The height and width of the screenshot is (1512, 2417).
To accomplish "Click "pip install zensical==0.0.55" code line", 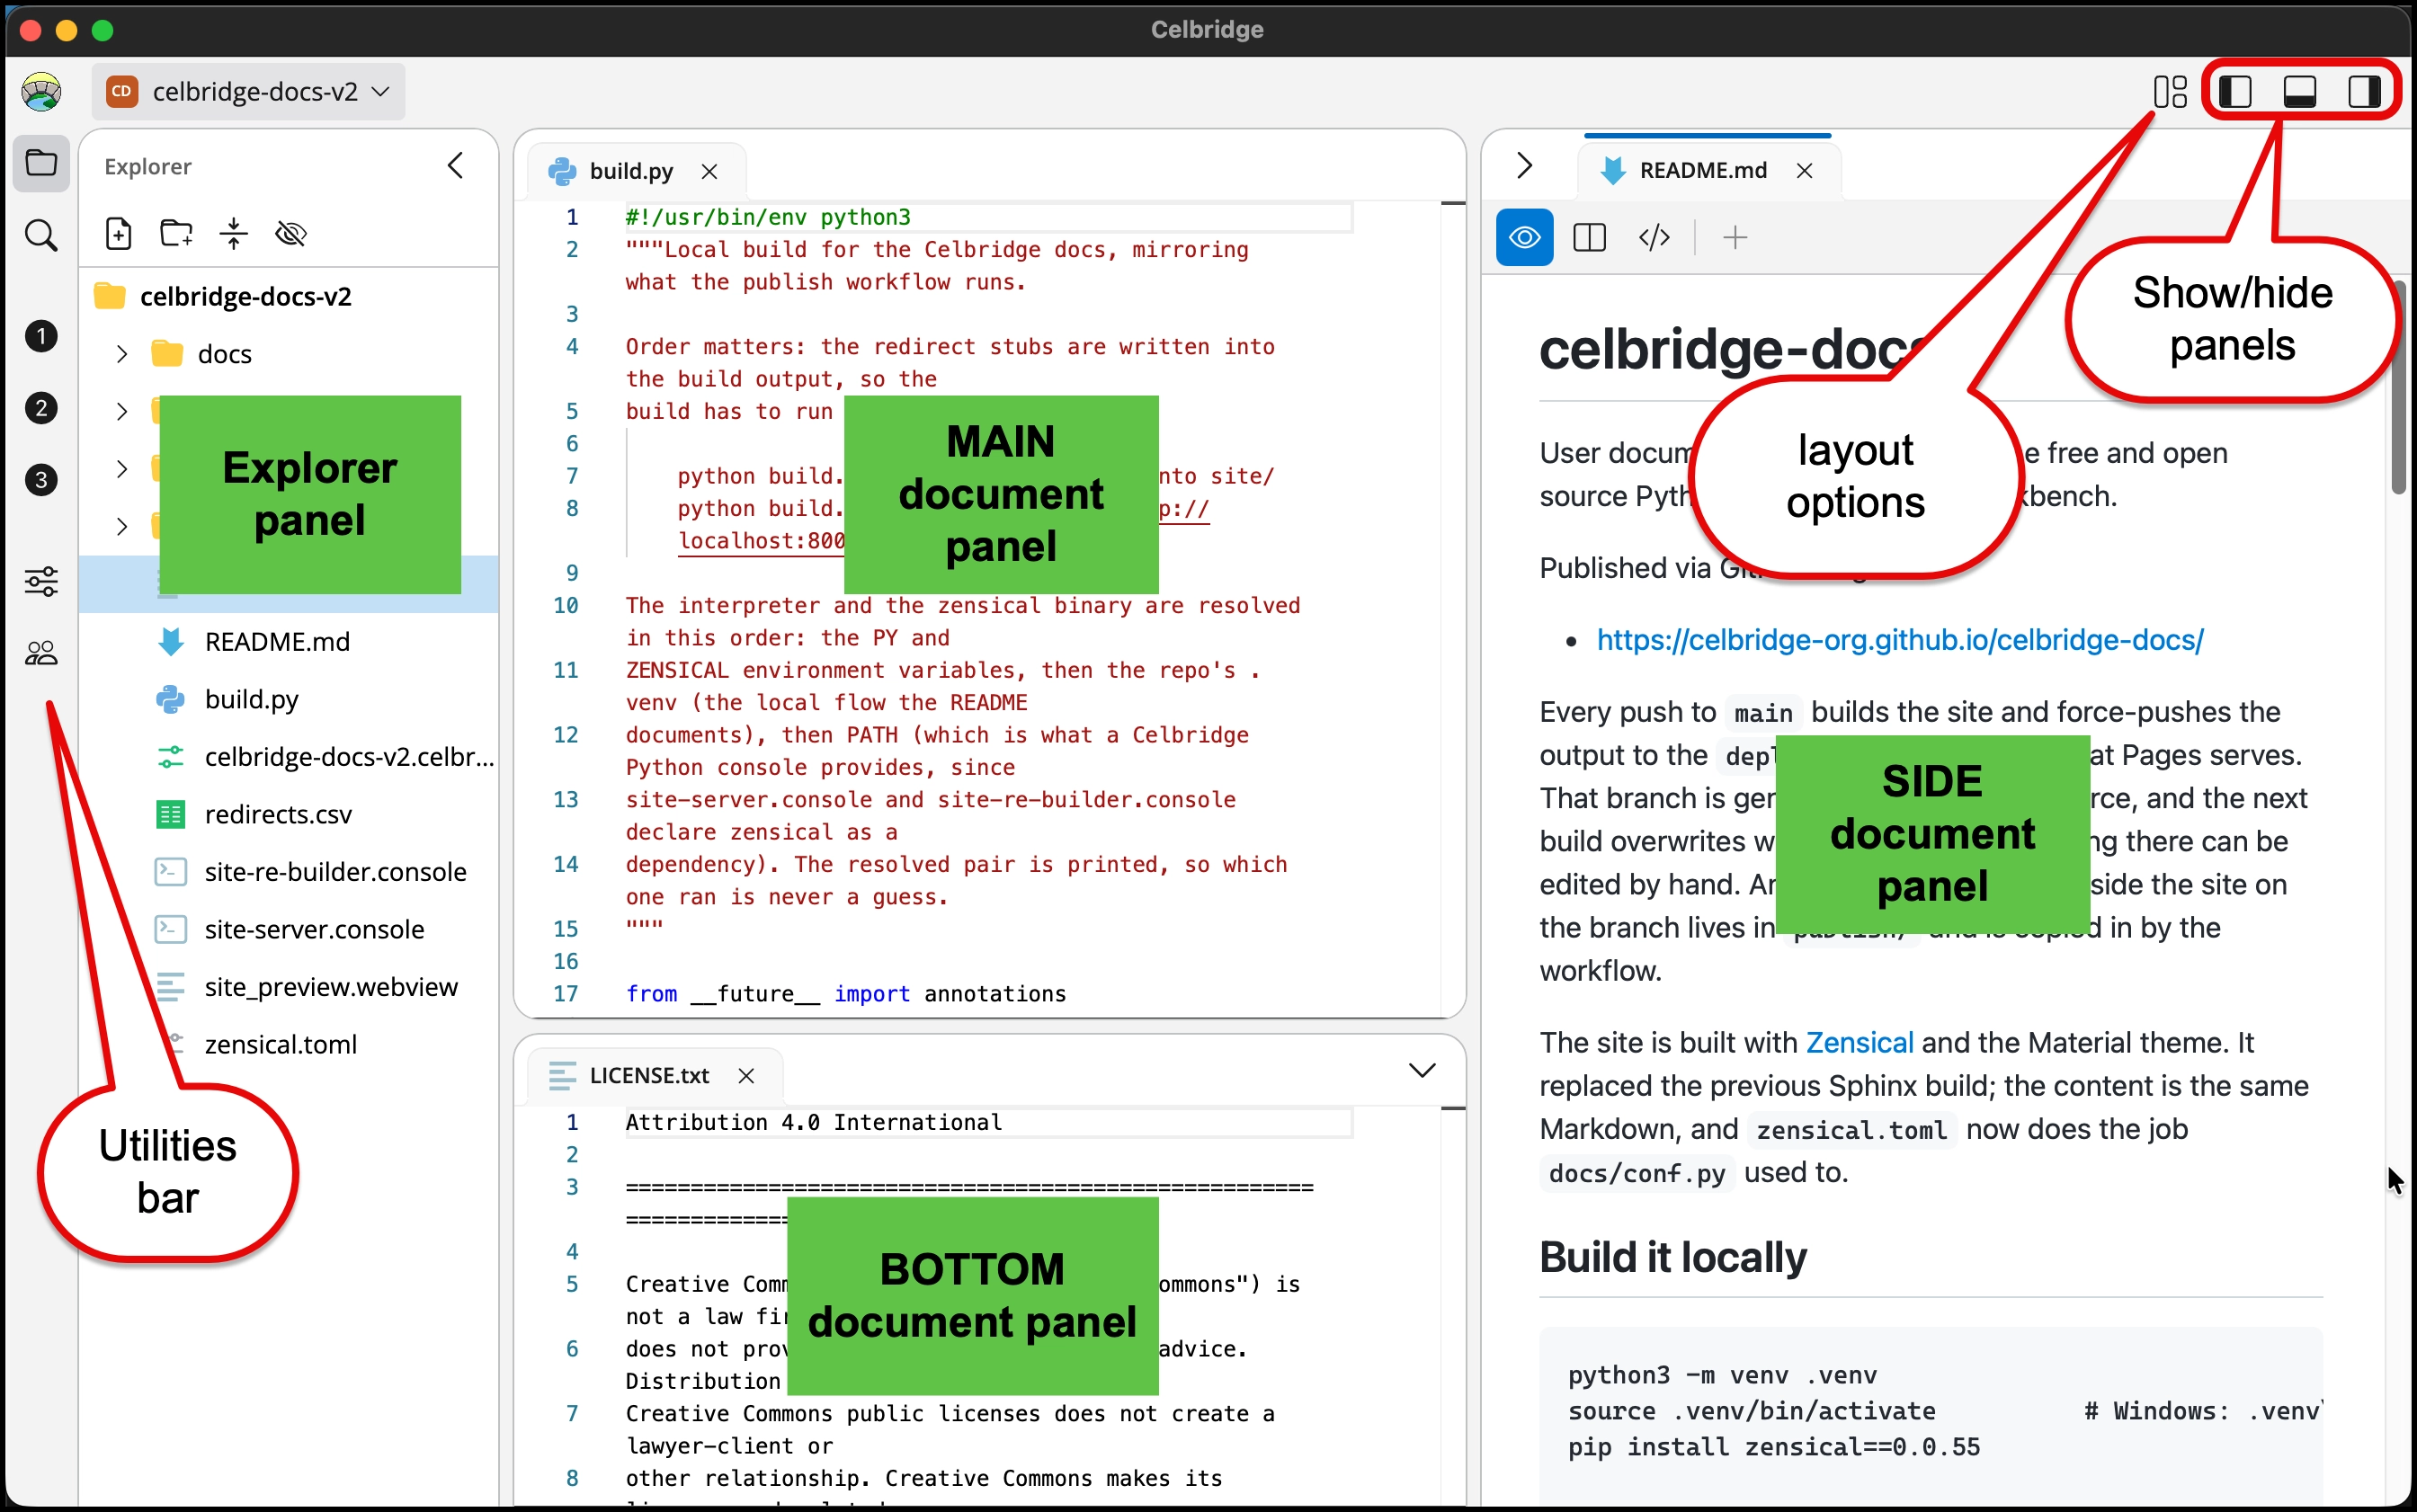I will tap(1773, 1447).
